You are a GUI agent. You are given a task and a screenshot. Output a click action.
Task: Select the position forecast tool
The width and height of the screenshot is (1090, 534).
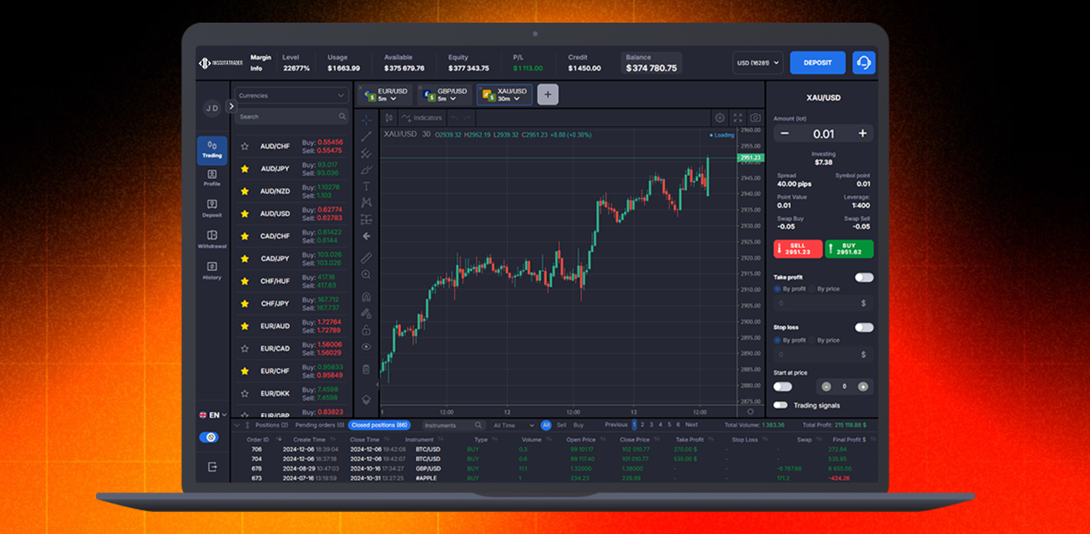(x=366, y=220)
